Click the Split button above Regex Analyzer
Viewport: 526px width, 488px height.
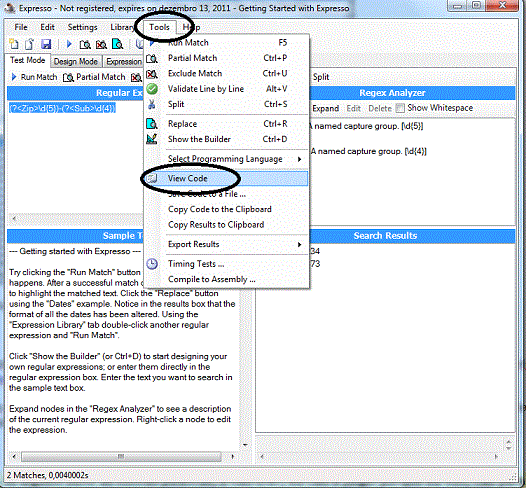click(321, 77)
